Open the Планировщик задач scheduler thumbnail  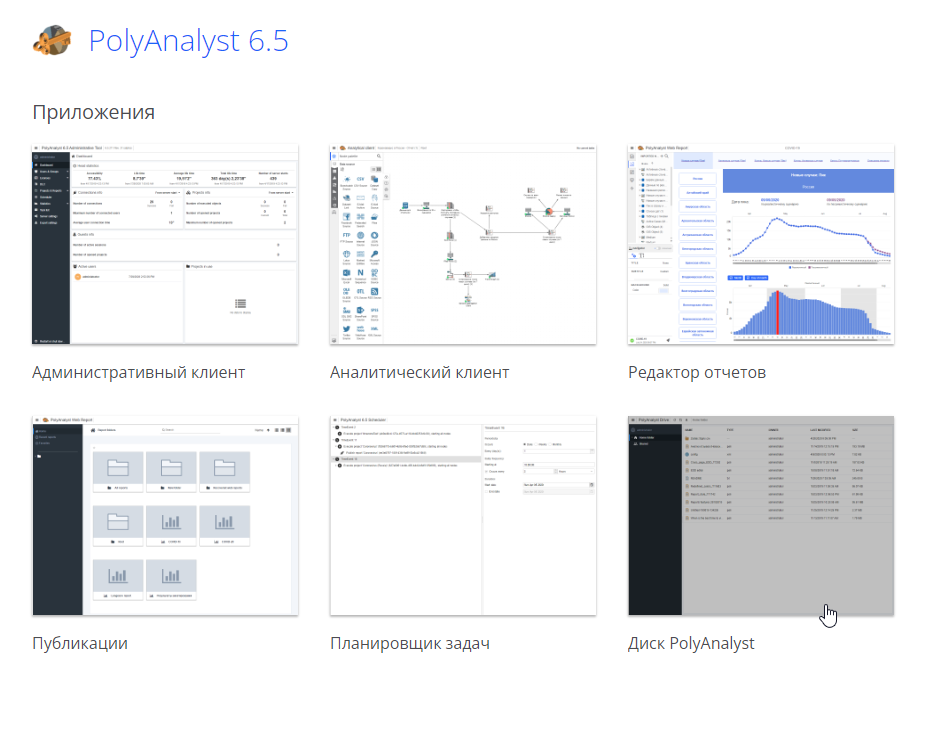pyautogui.click(x=463, y=516)
